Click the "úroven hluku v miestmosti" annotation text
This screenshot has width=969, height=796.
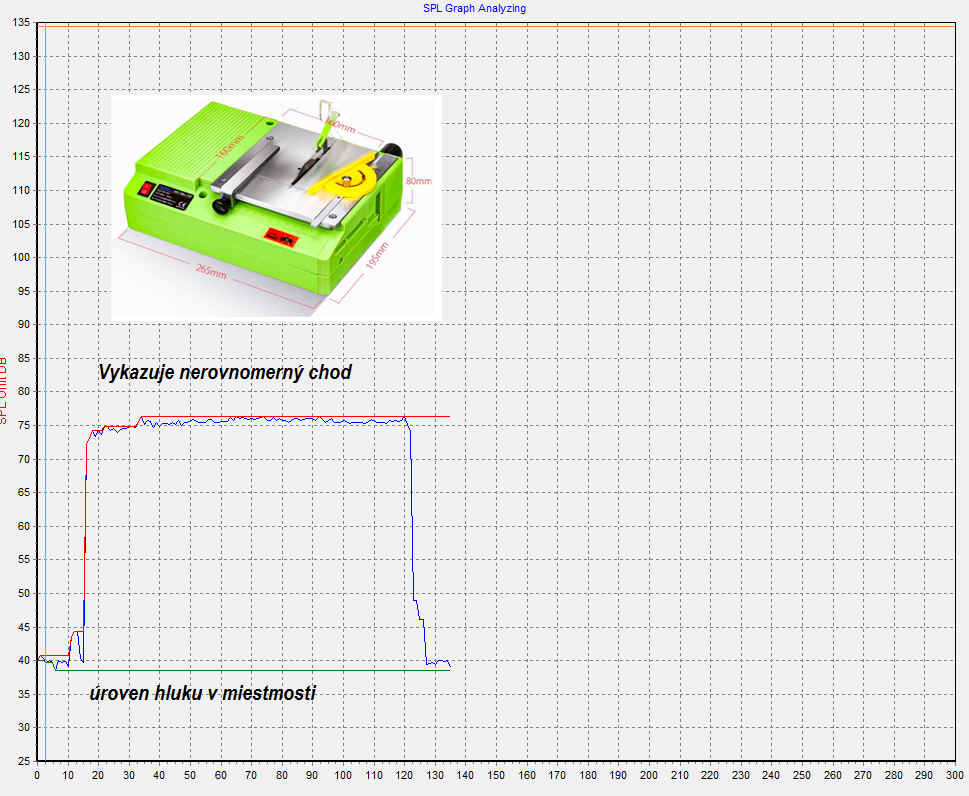202,693
